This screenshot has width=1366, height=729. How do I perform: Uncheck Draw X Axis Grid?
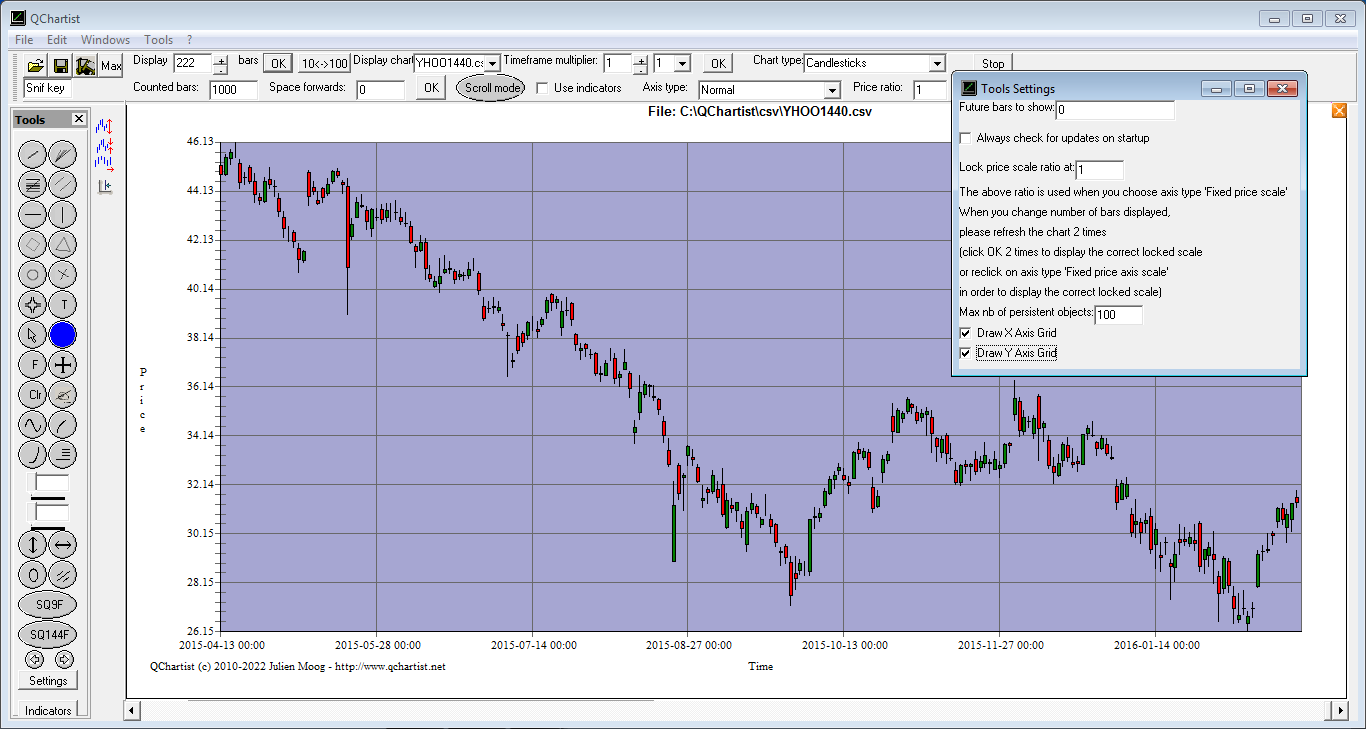[x=965, y=333]
